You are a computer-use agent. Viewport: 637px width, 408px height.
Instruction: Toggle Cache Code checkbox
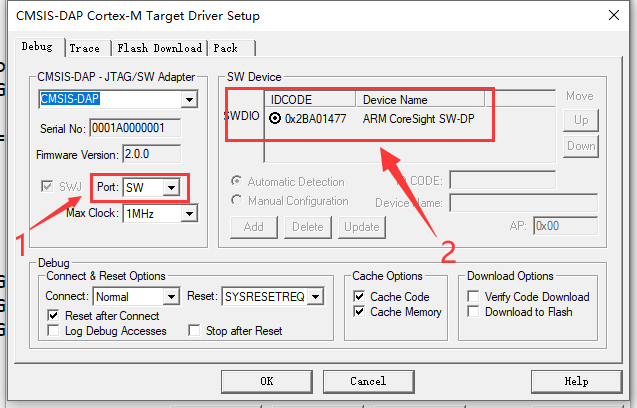click(x=359, y=296)
